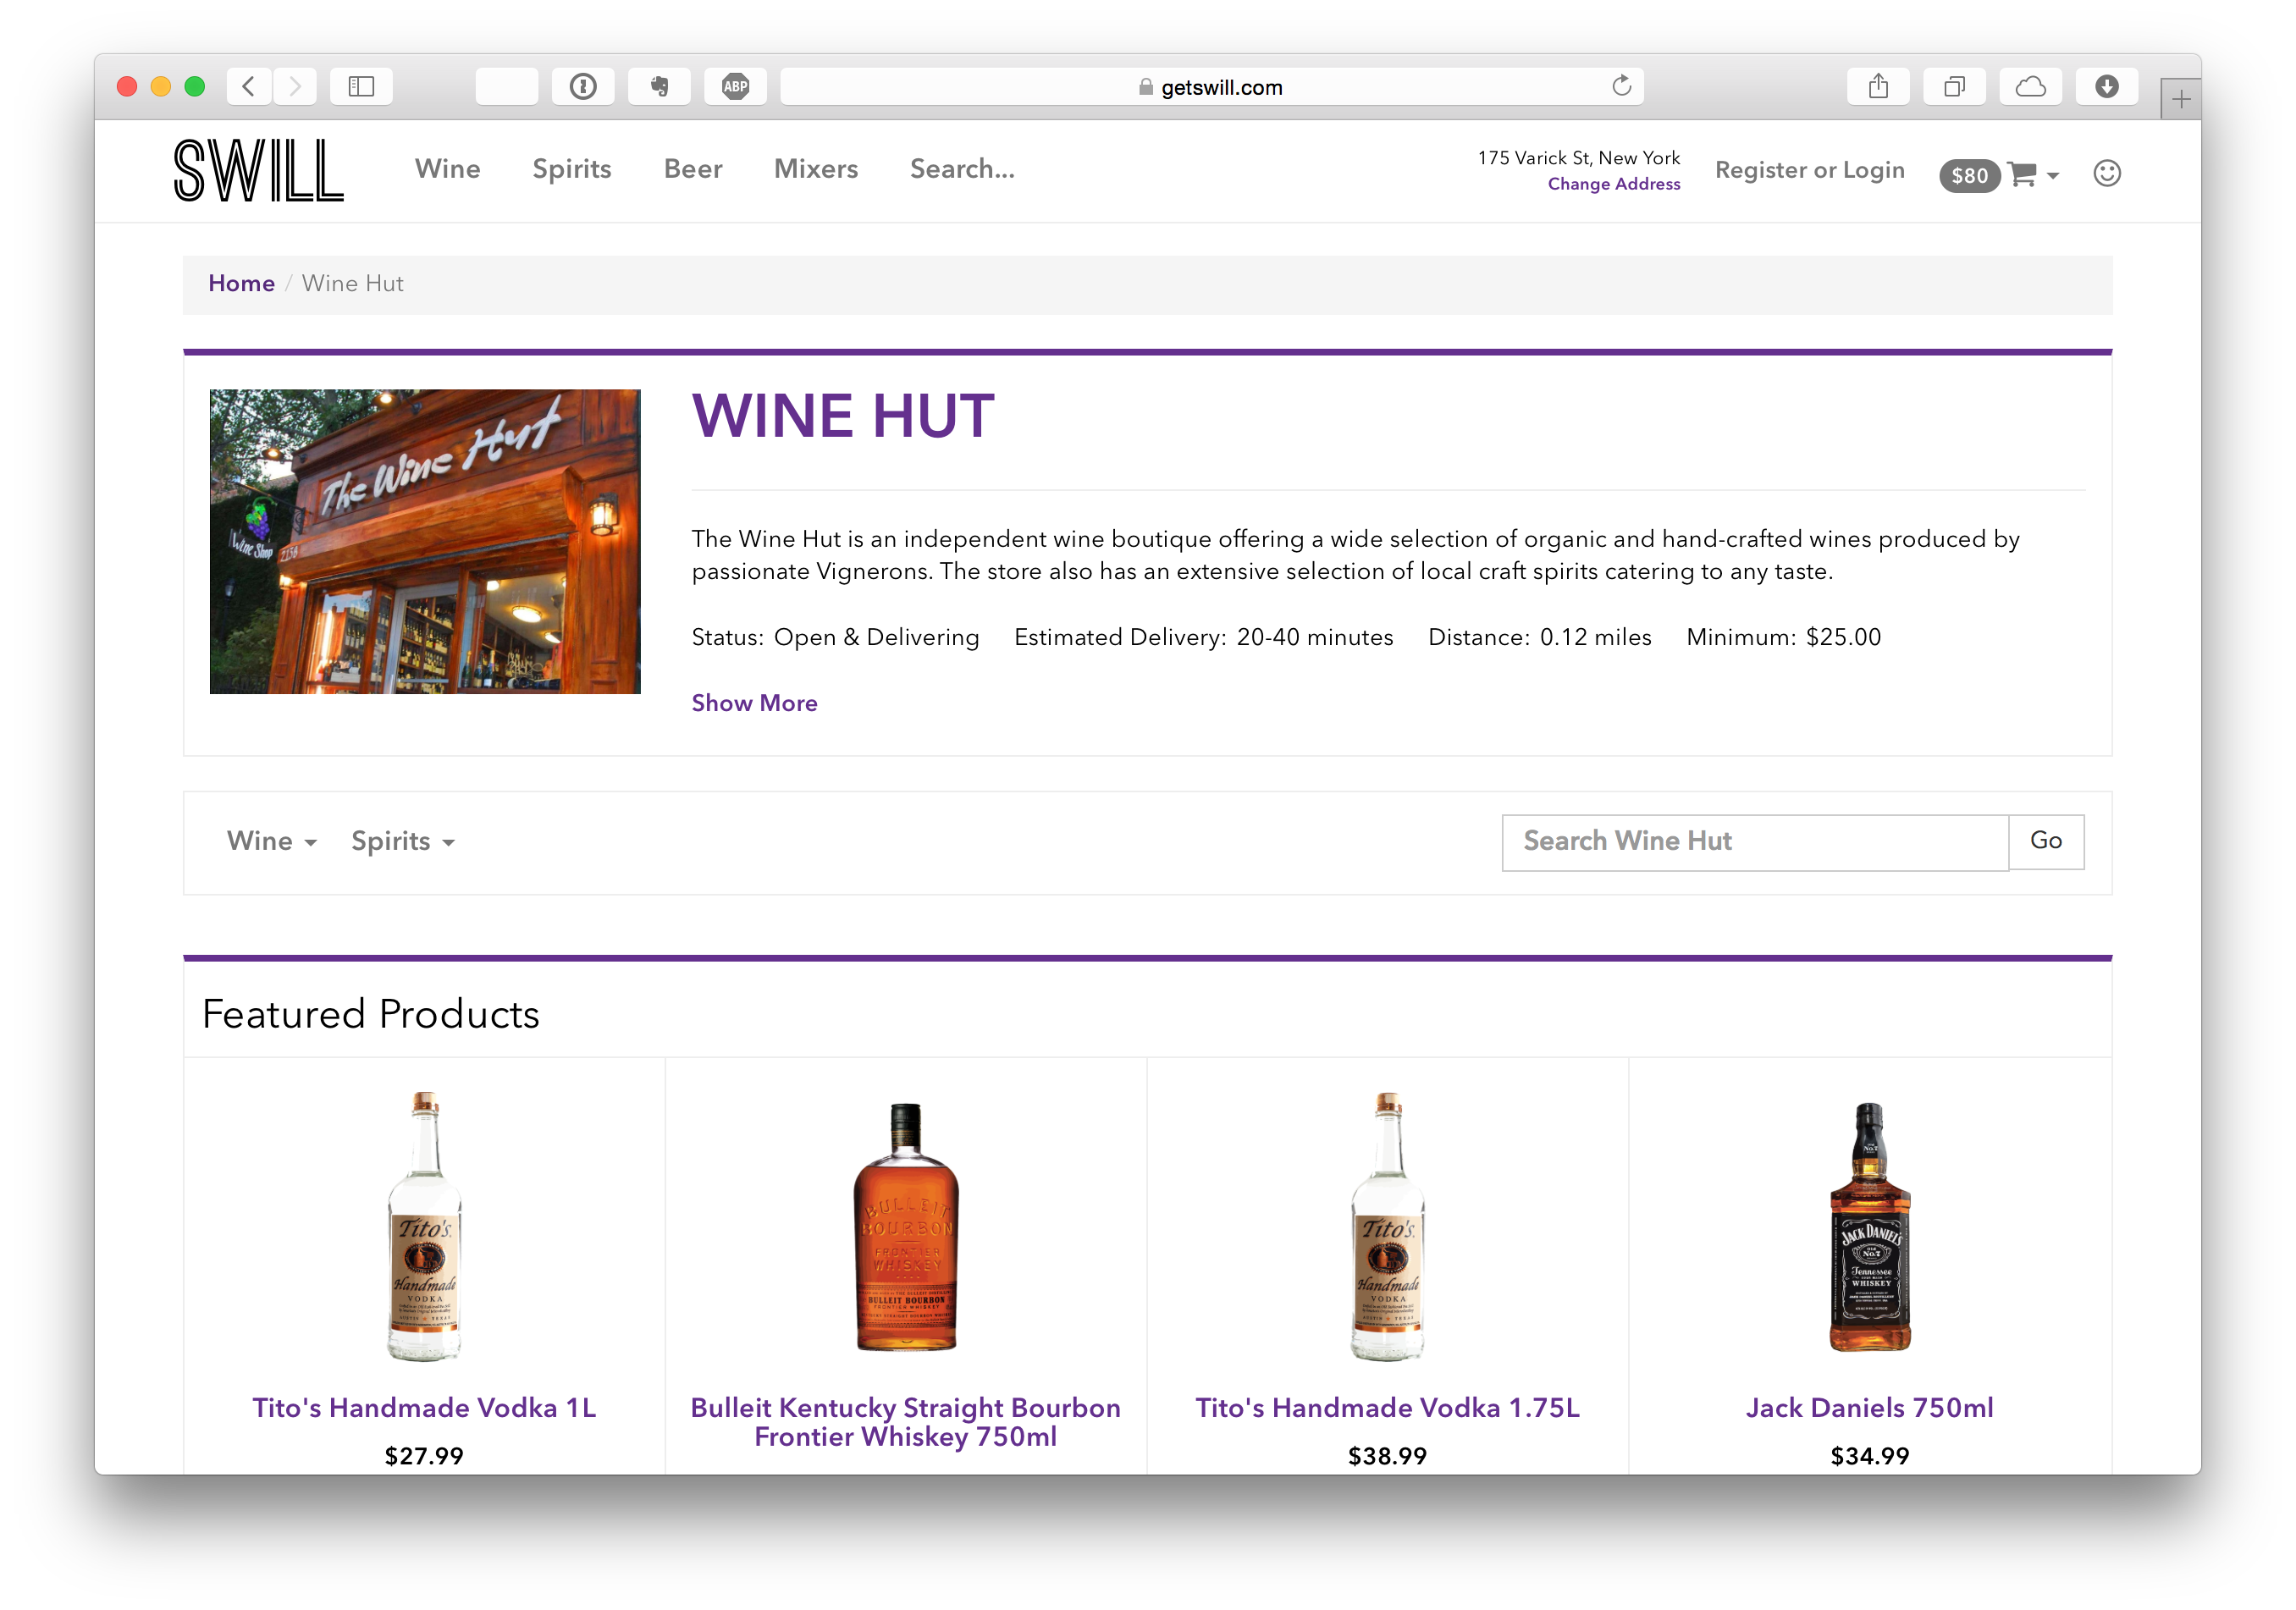This screenshot has height=1610, width=2296.
Task: Add a new tab with plus button
Action: [x=2180, y=99]
